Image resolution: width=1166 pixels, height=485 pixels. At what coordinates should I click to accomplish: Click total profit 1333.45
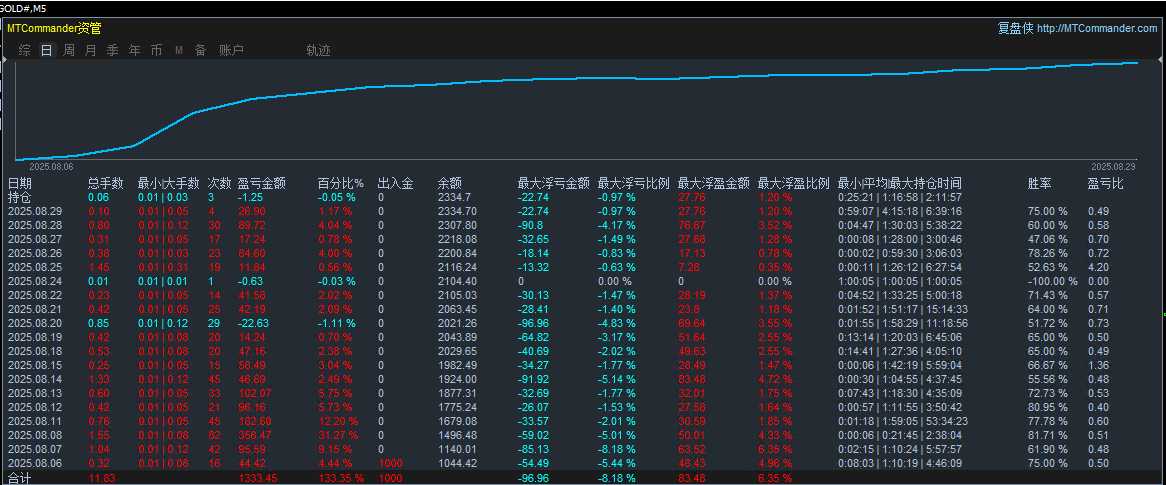tap(257, 478)
